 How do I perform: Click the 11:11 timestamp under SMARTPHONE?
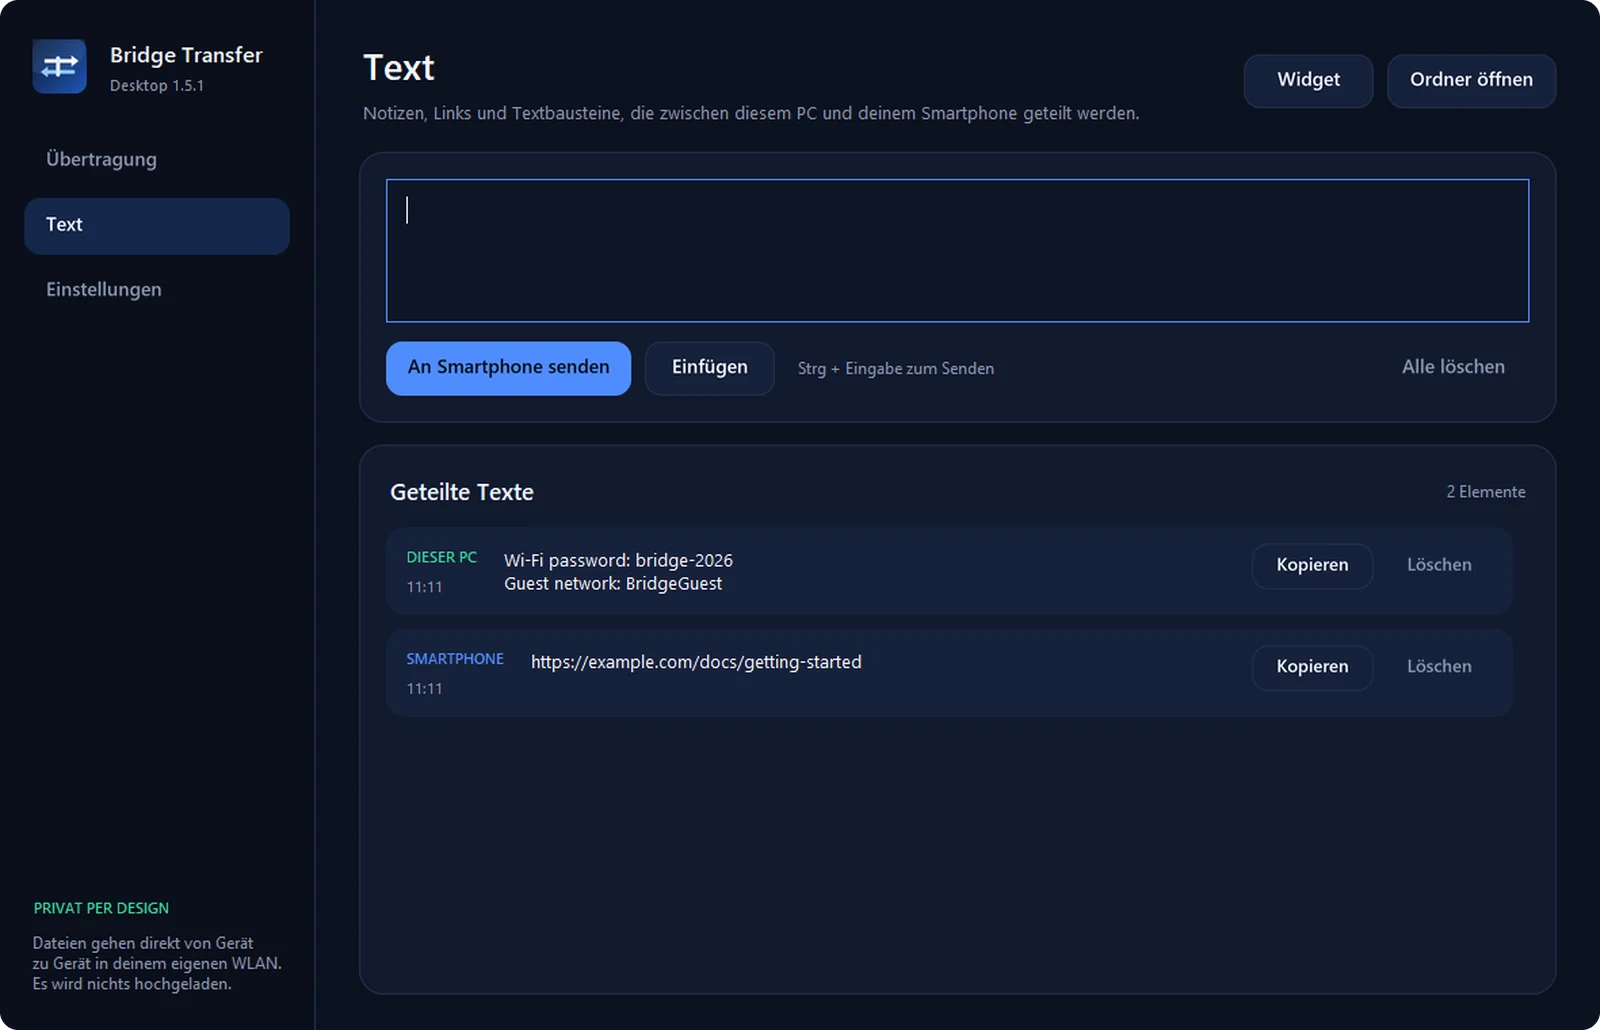click(424, 689)
